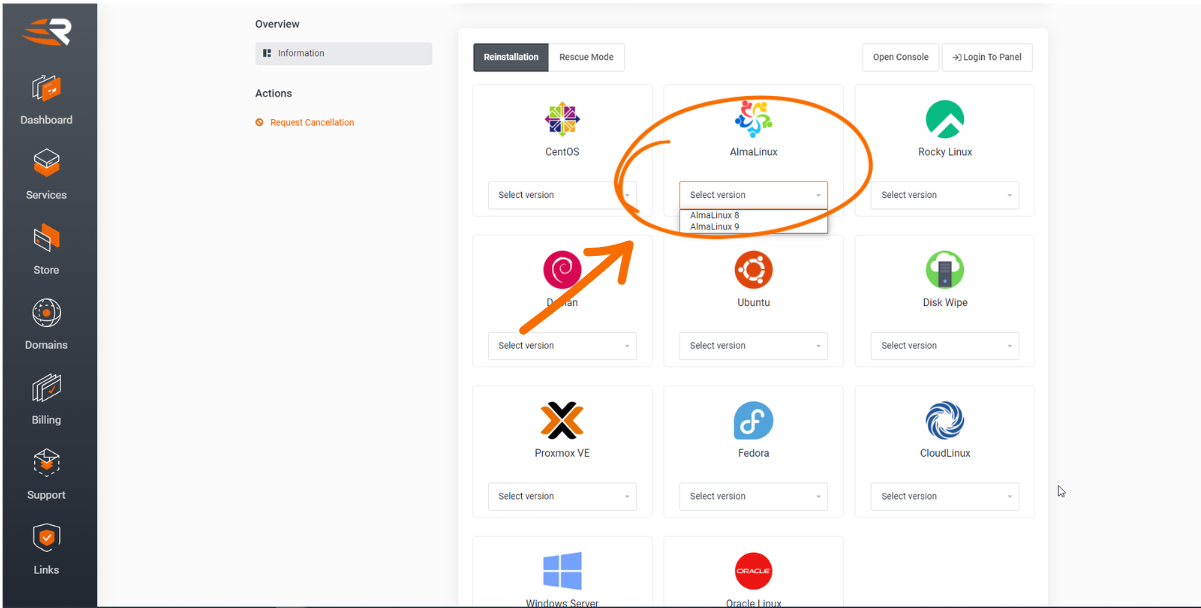Click the Fedora name text

(753, 453)
